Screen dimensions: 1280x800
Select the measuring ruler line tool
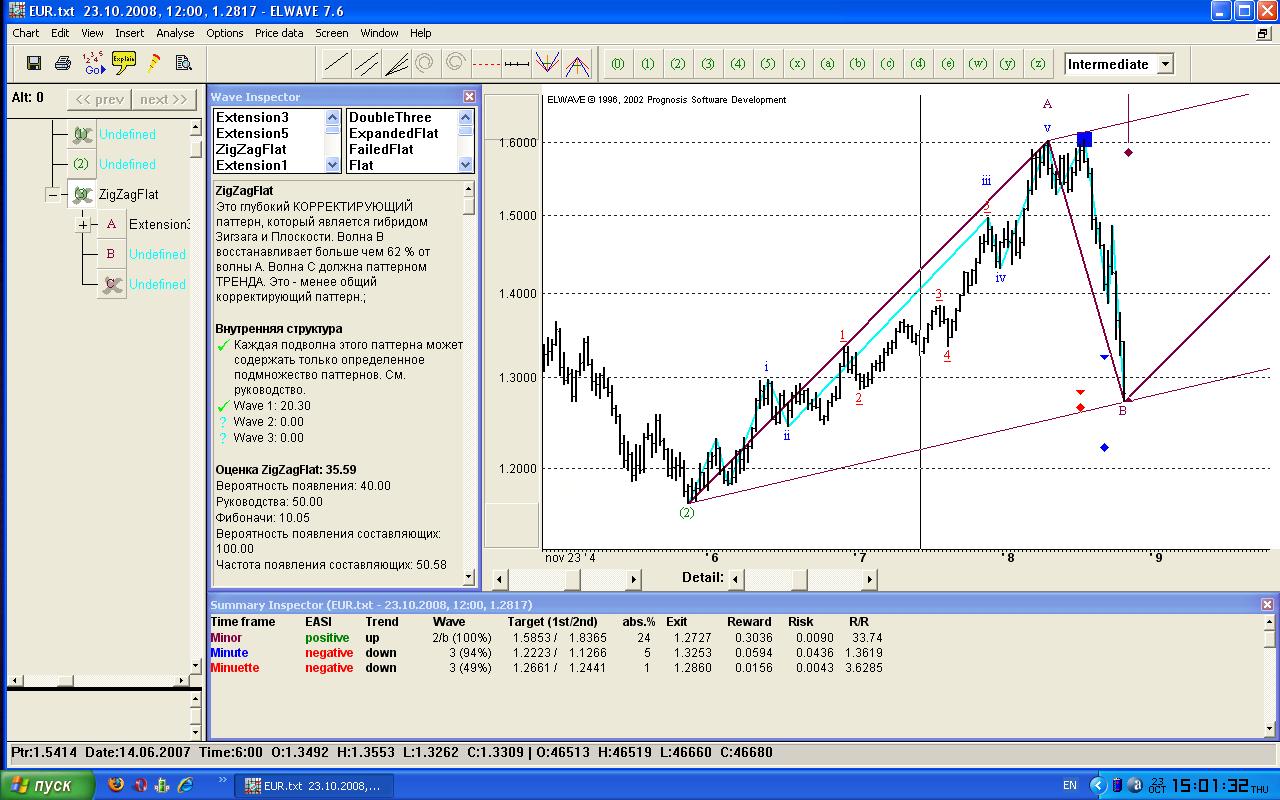pyautogui.click(x=516, y=64)
